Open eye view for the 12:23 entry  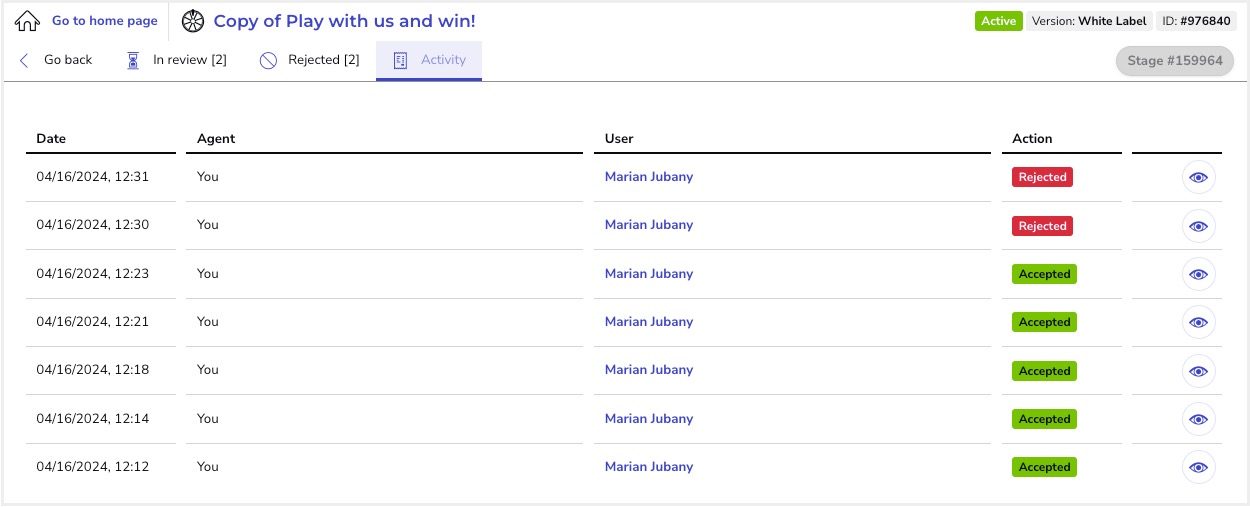(x=1198, y=274)
